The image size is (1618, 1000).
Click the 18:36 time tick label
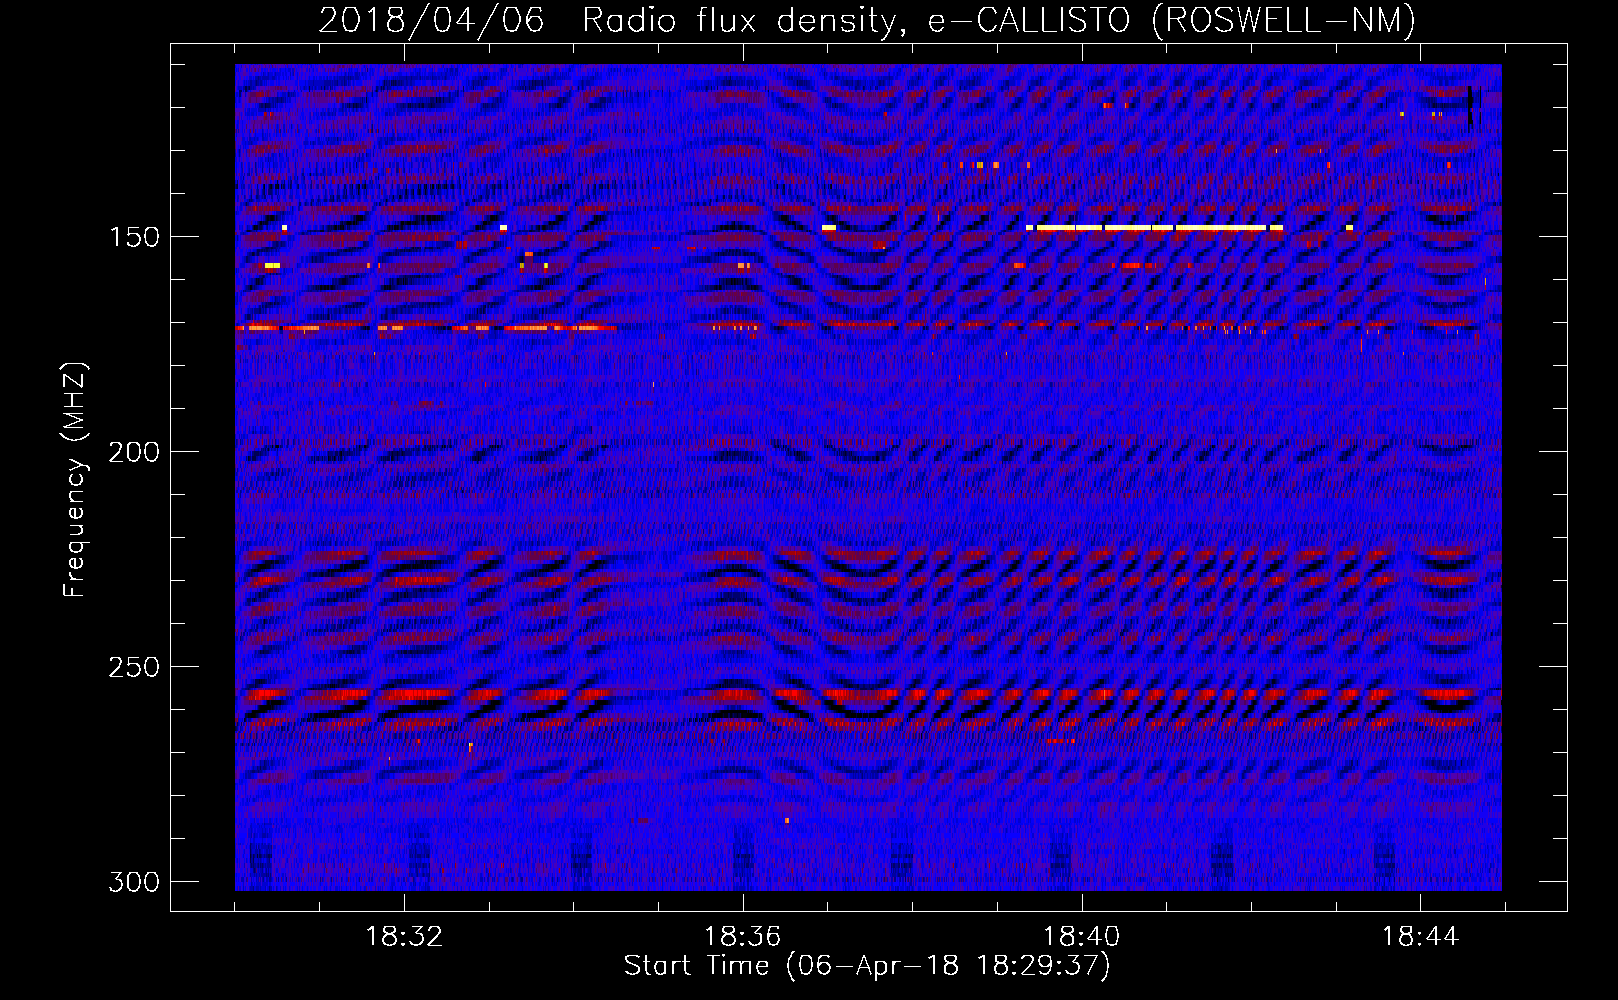743,937
